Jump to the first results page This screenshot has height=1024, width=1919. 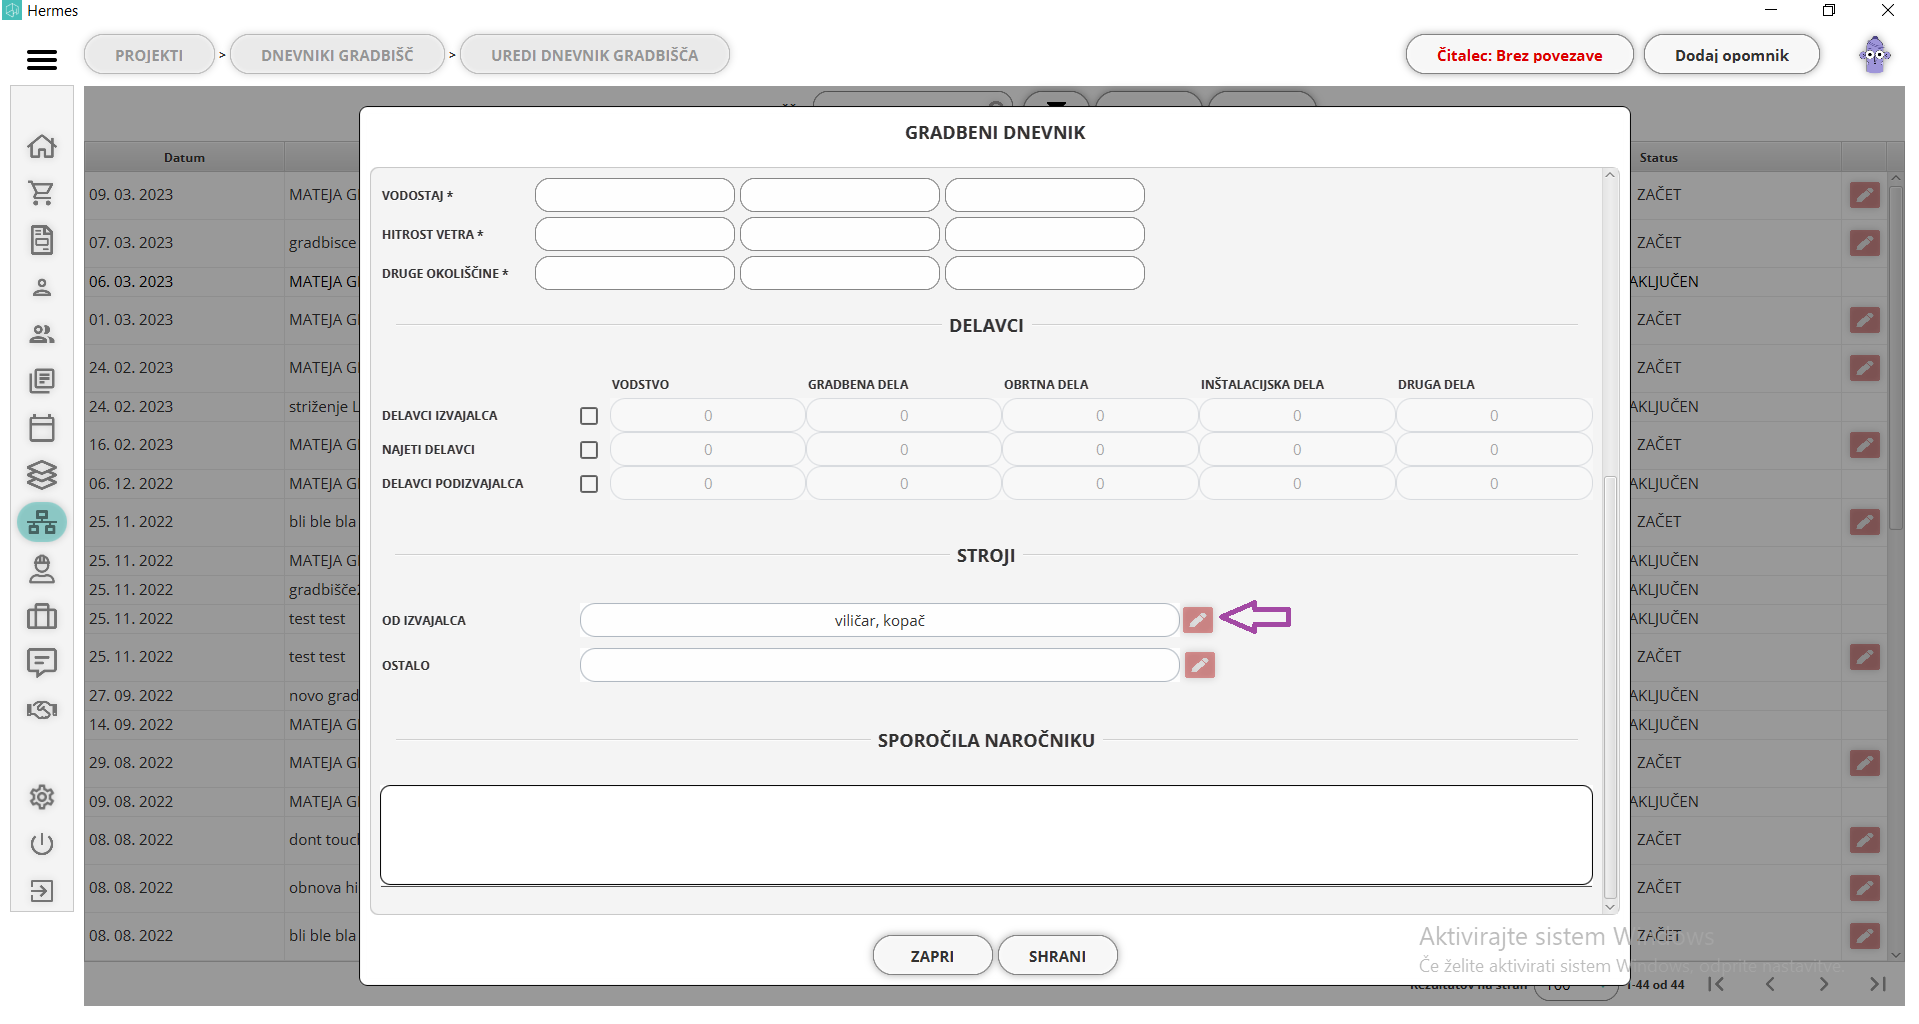click(1716, 984)
